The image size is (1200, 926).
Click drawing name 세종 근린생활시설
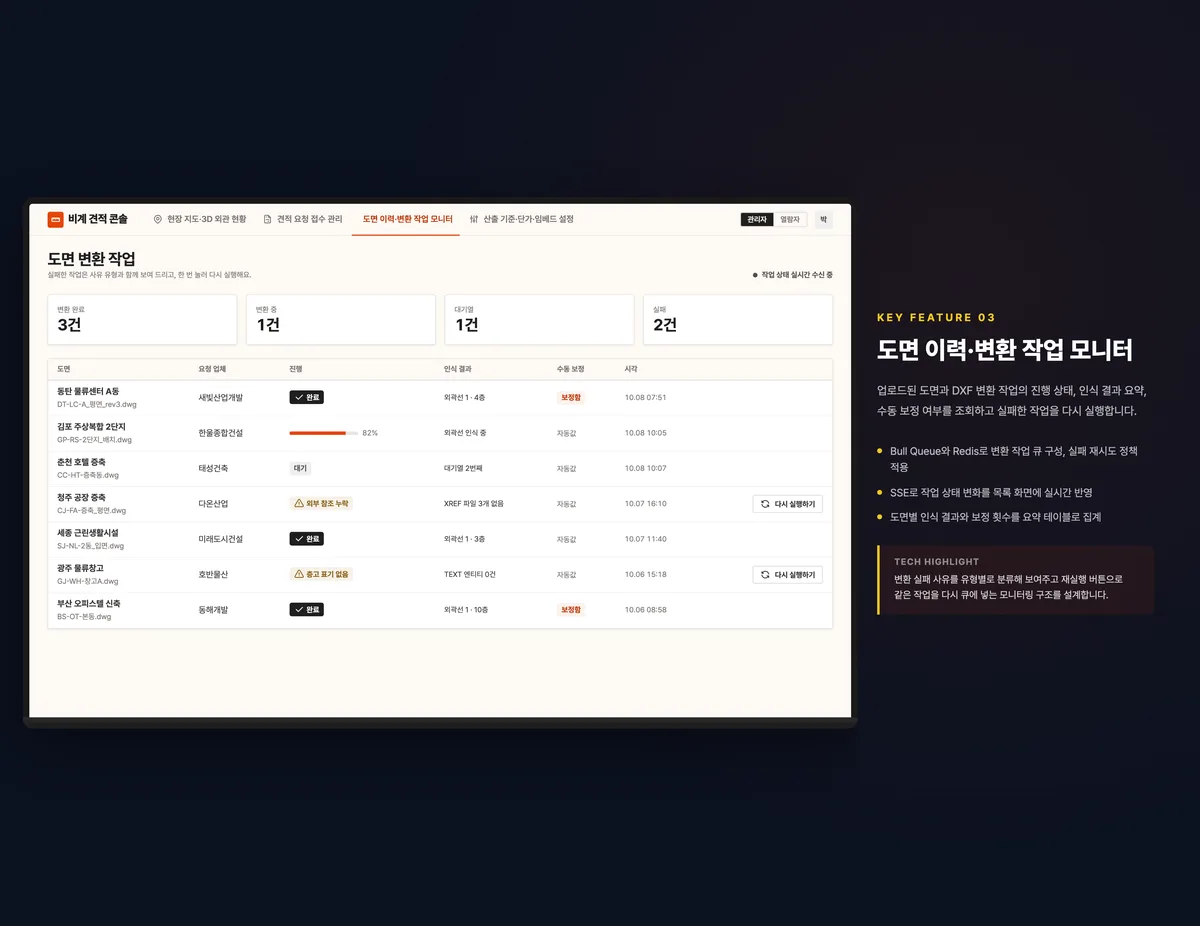[89, 533]
